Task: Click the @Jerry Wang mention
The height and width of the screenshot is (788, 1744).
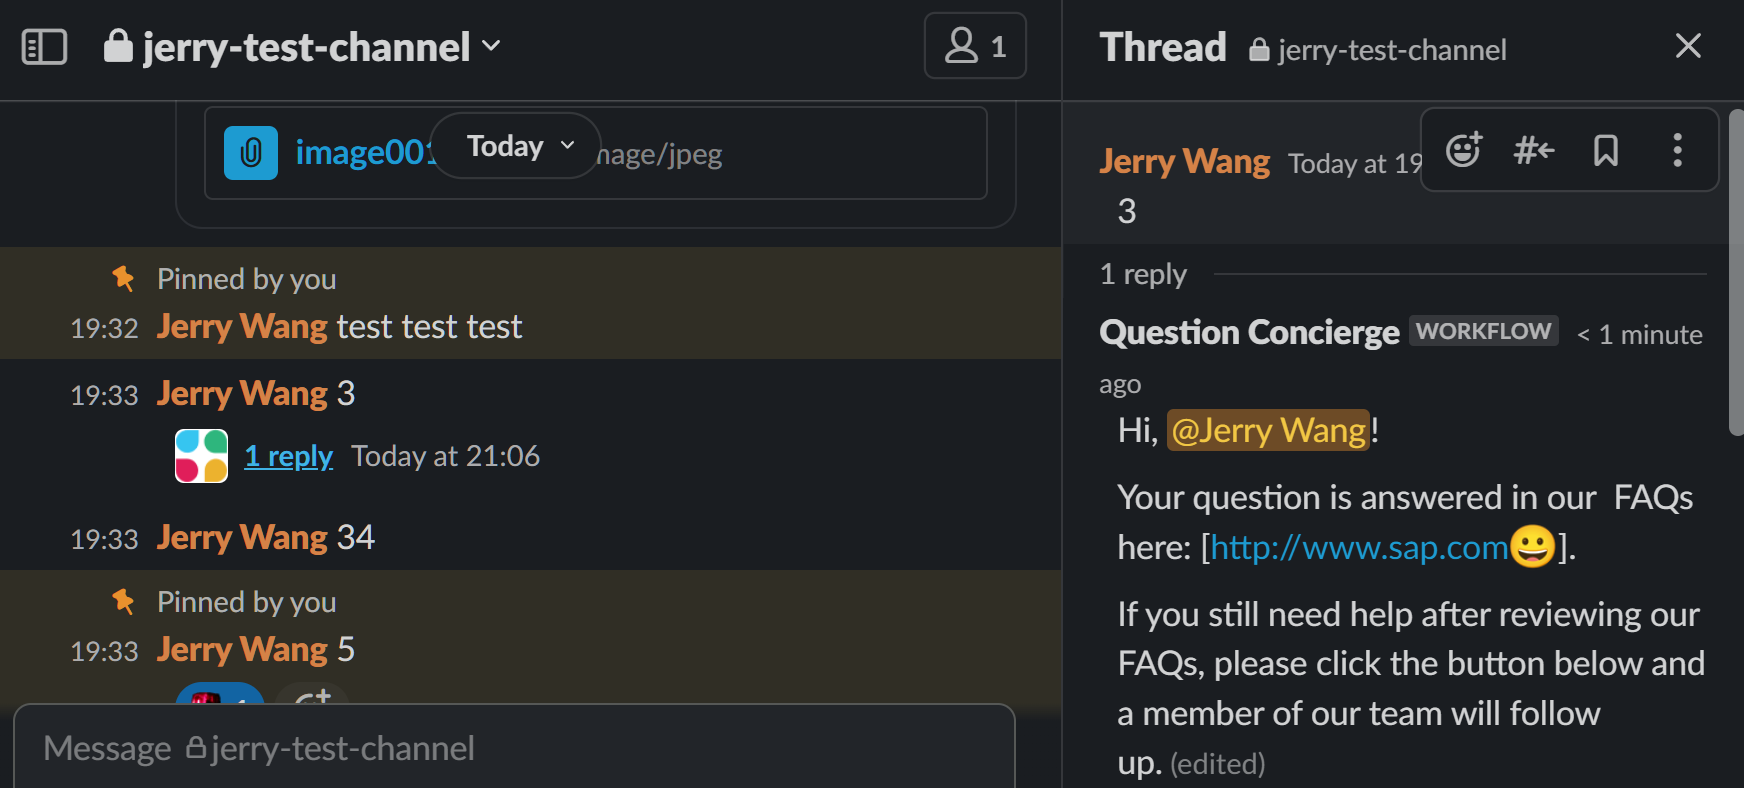Action: [1268, 430]
